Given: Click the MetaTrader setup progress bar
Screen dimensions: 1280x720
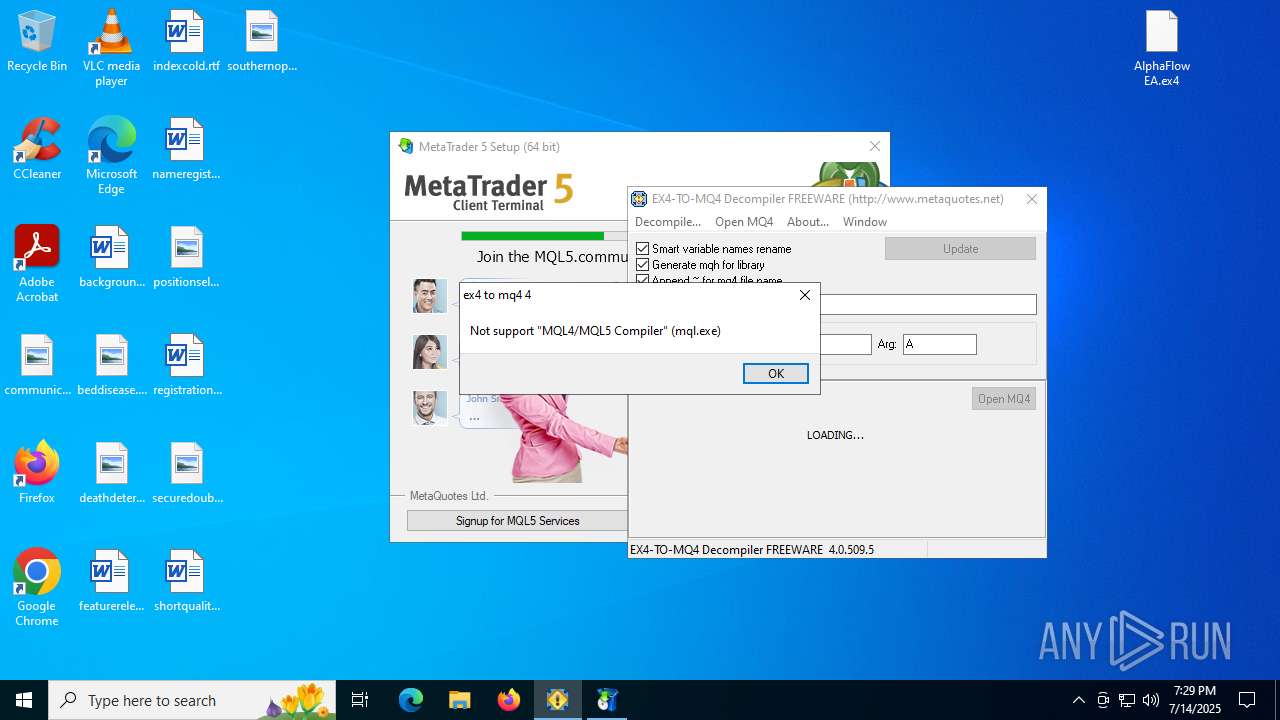Looking at the screenshot, I should tap(545, 236).
